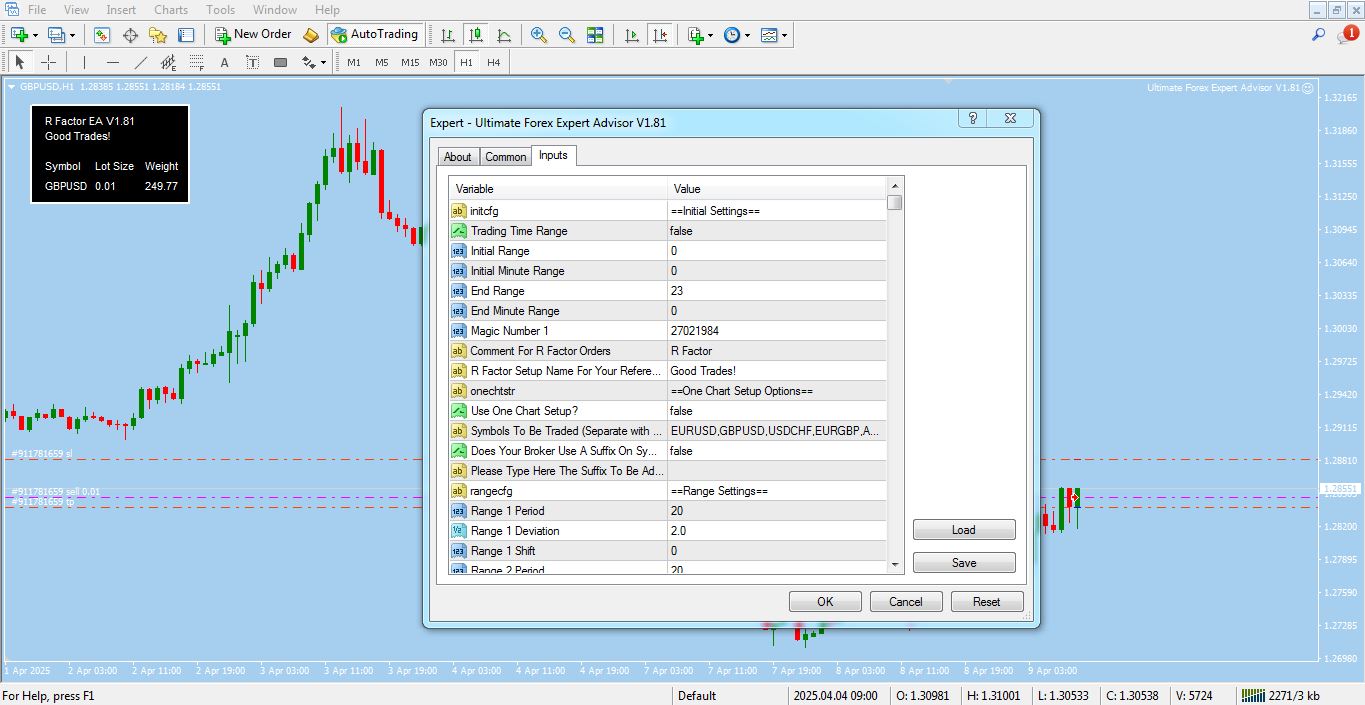Open the Default profile selector in status bar
This screenshot has width=1365, height=705.
click(697, 696)
